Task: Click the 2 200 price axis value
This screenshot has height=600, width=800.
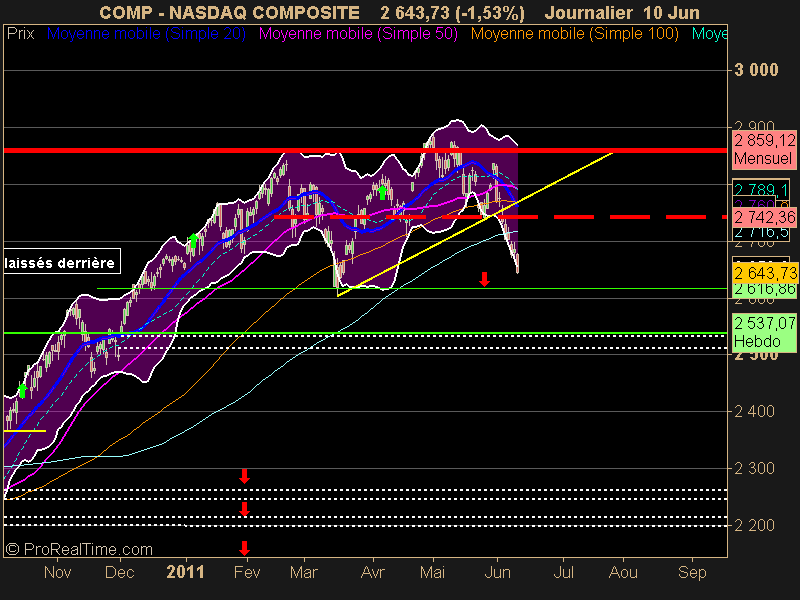Action: (x=754, y=525)
